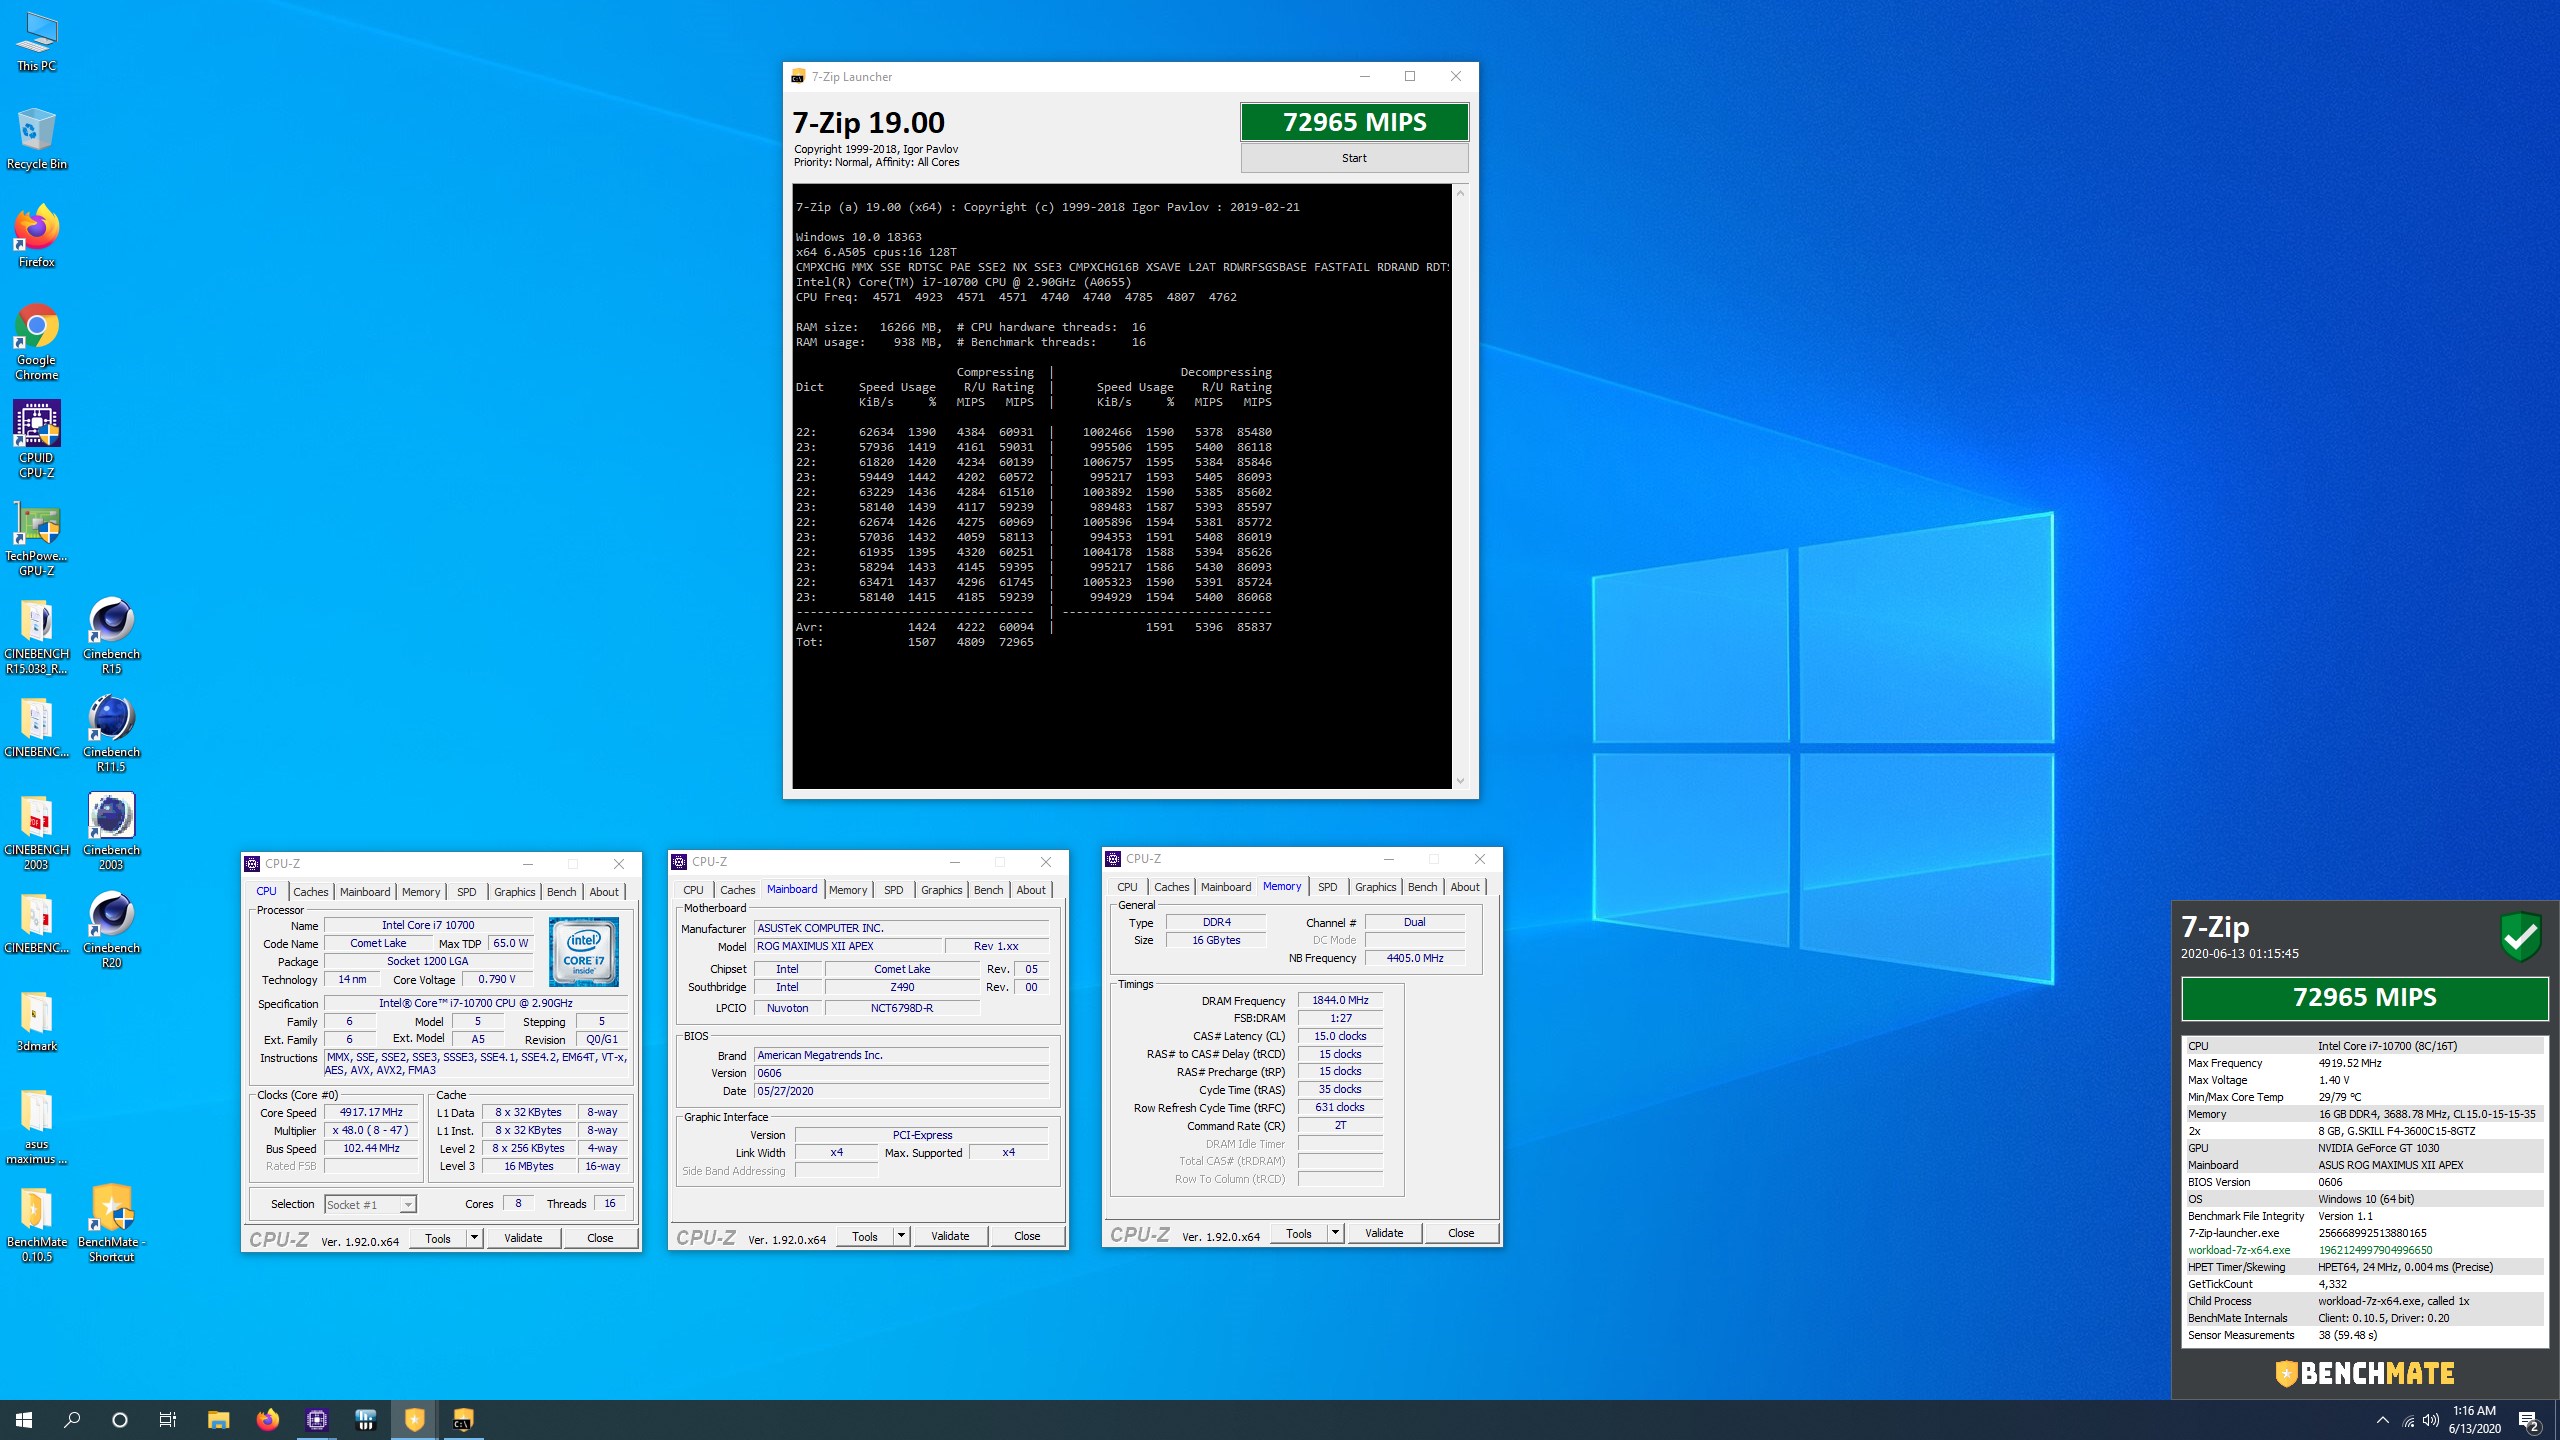Image resolution: width=2560 pixels, height=1440 pixels.
Task: Open SPD tab in CPU-Z Mainboard window
Action: 893,890
